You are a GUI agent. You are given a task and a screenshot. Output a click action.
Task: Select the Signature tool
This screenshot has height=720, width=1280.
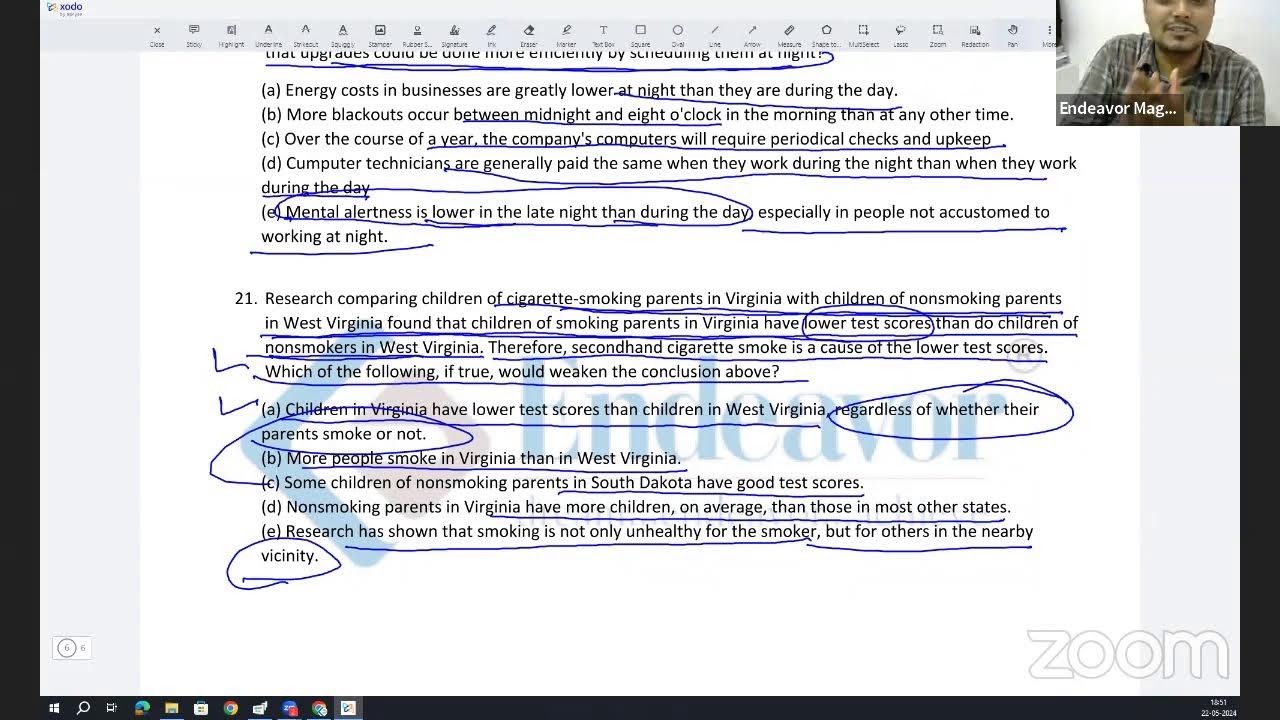[454, 35]
